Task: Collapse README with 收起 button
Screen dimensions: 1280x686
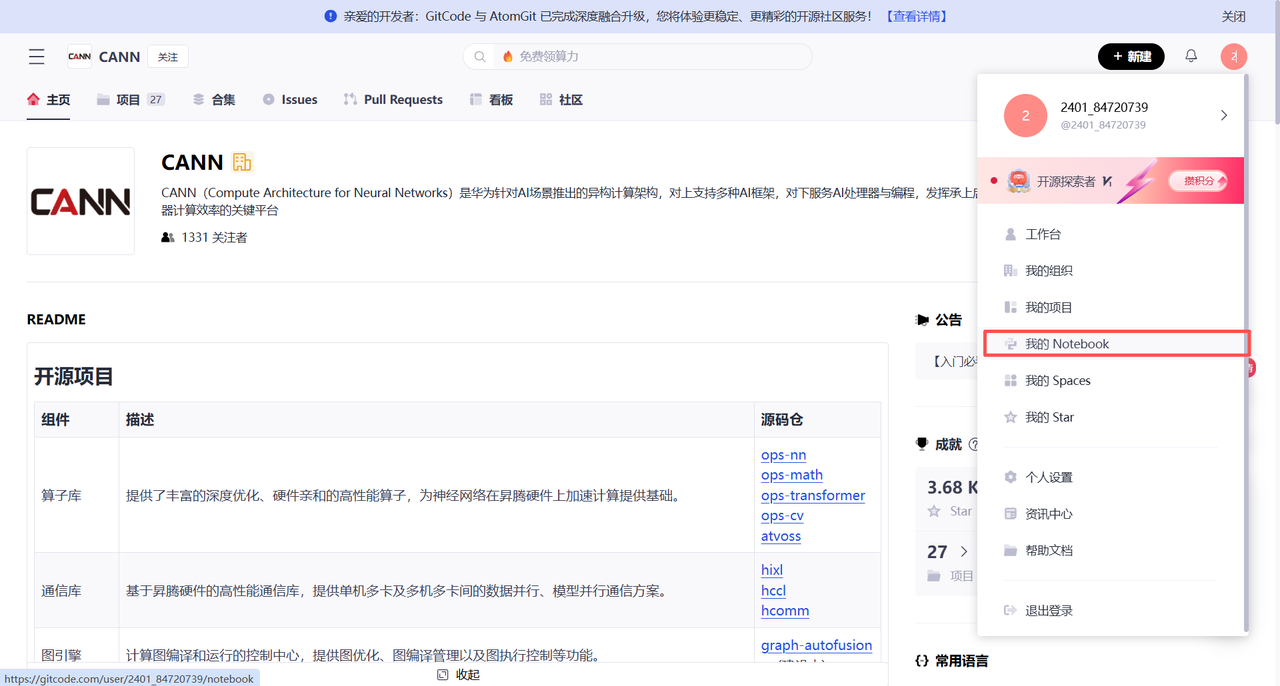Action: (458, 675)
